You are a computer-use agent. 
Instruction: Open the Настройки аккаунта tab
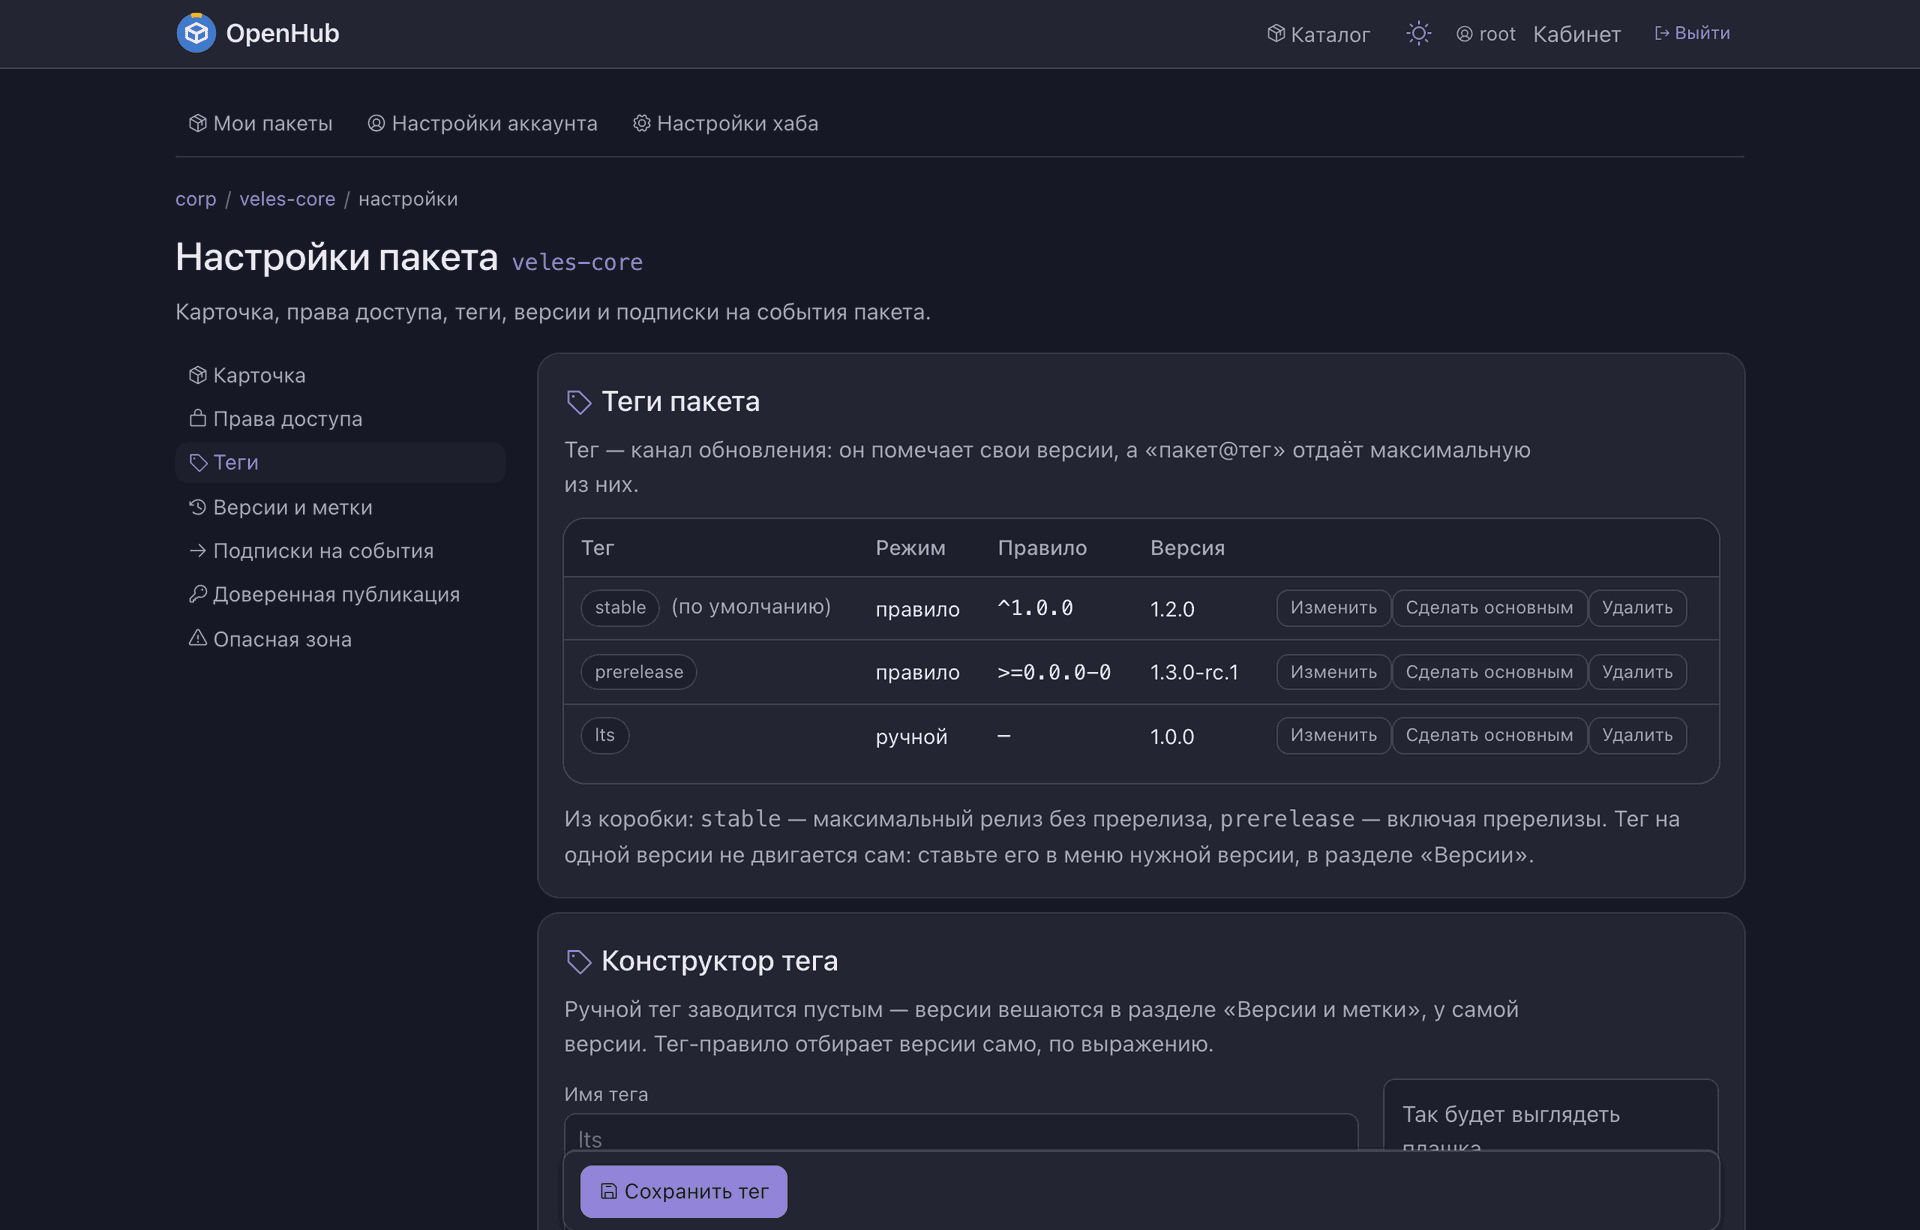click(x=483, y=123)
